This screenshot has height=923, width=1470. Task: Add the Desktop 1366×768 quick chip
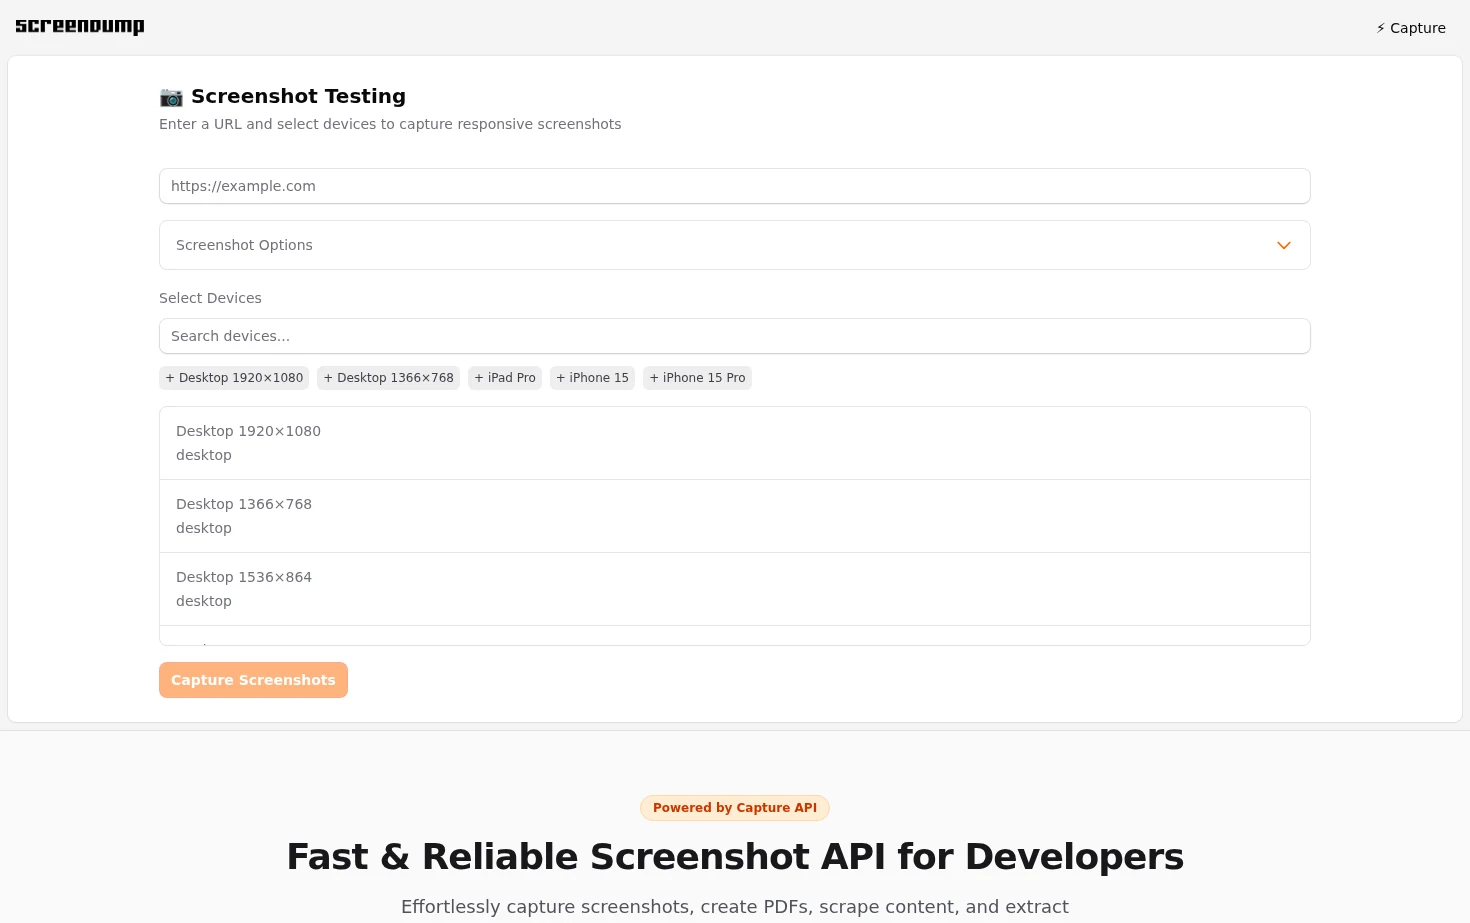tap(389, 378)
